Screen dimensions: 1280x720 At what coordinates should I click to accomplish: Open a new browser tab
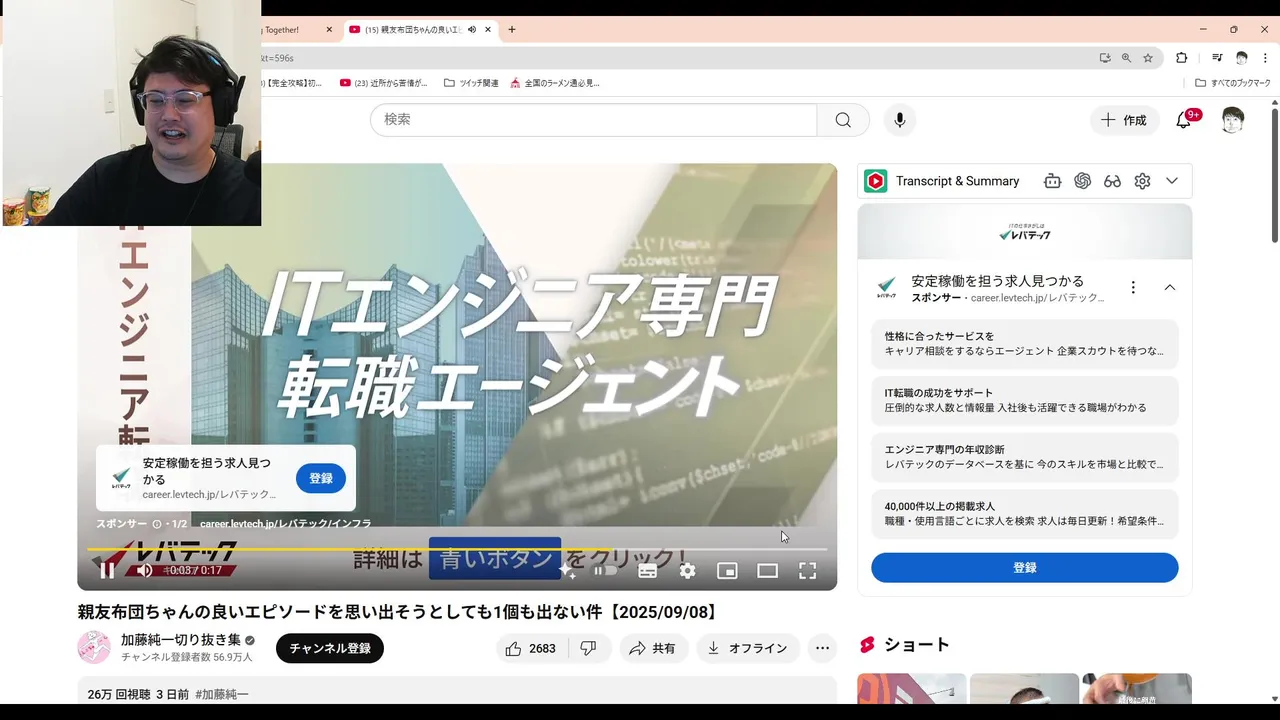[512, 30]
